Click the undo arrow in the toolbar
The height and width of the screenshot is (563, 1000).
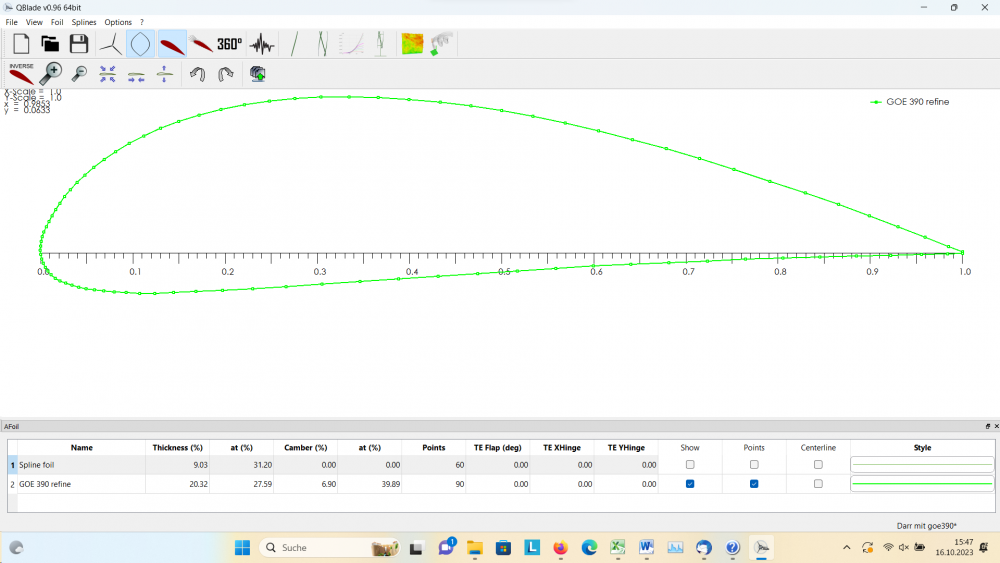(198, 73)
